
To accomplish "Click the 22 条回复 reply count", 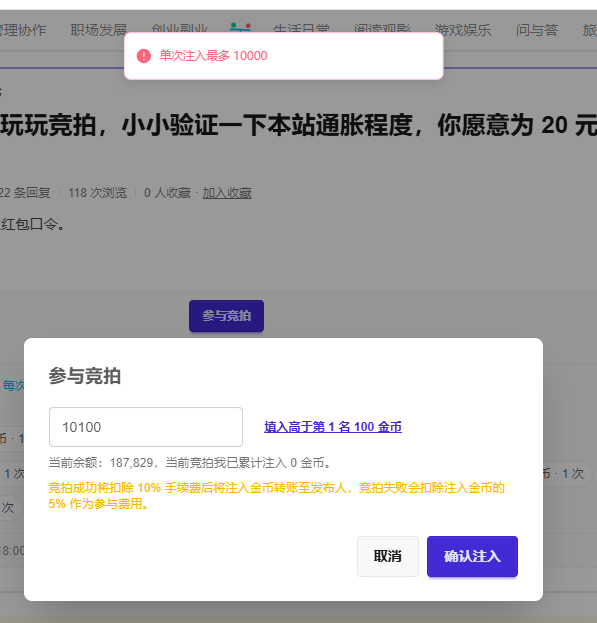I will coord(25,193).
